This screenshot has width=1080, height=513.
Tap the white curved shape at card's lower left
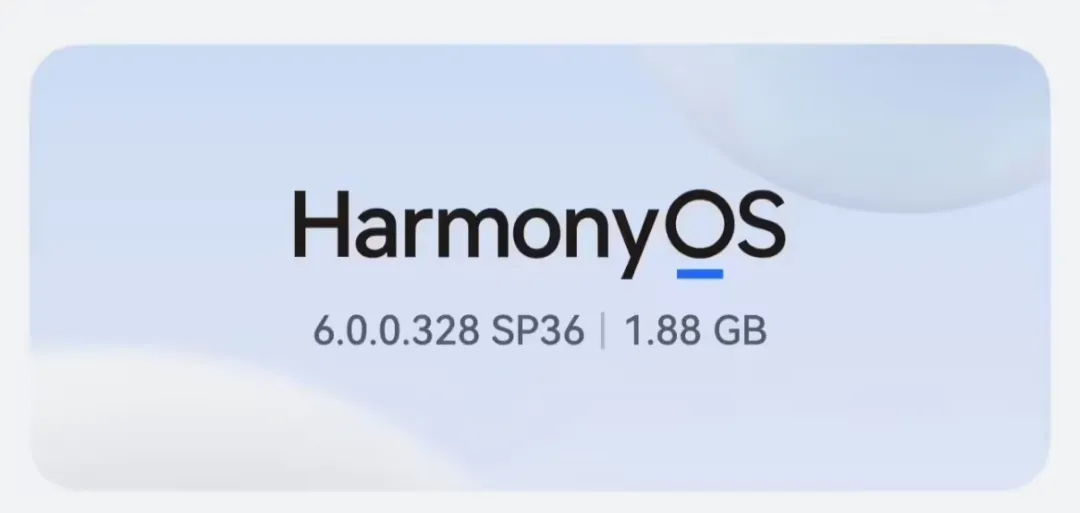pyautogui.click(x=207, y=420)
